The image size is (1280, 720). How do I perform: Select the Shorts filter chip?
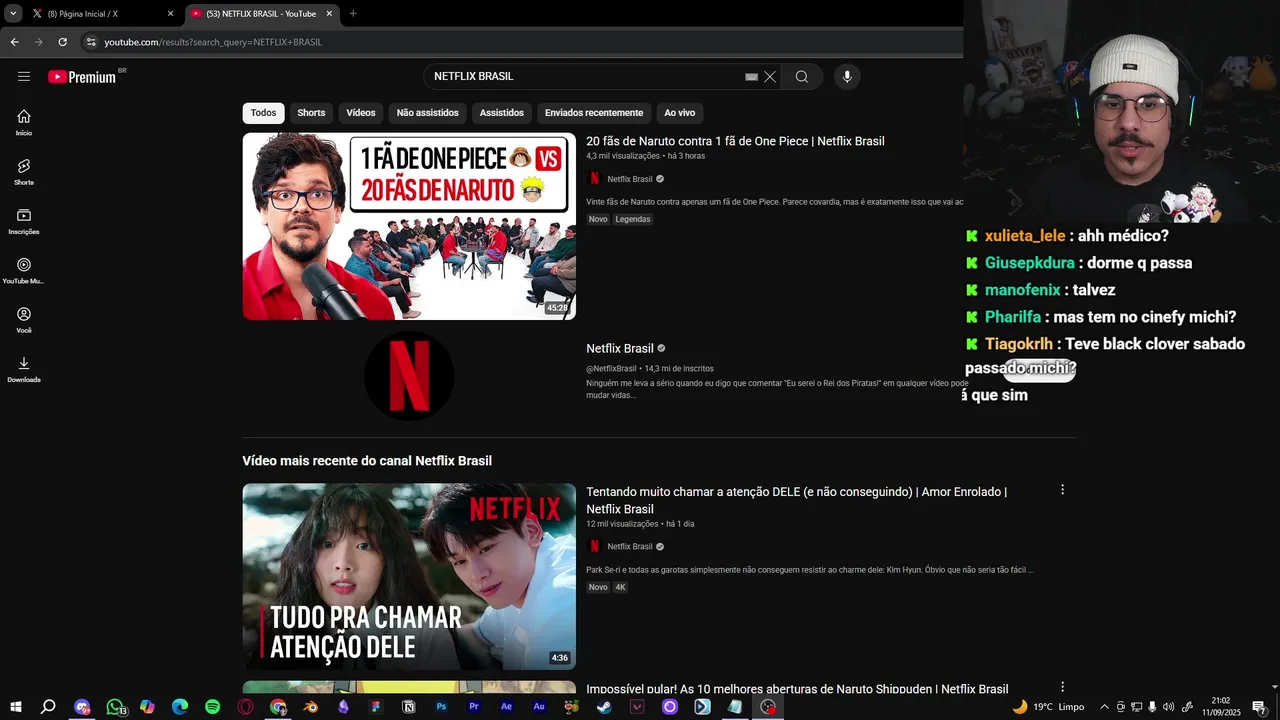(x=311, y=113)
